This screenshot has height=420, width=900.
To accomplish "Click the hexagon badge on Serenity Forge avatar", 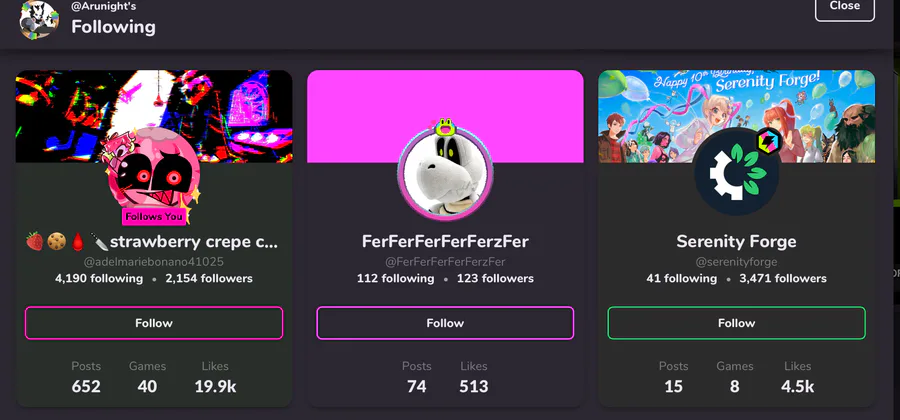I will 767,141.
